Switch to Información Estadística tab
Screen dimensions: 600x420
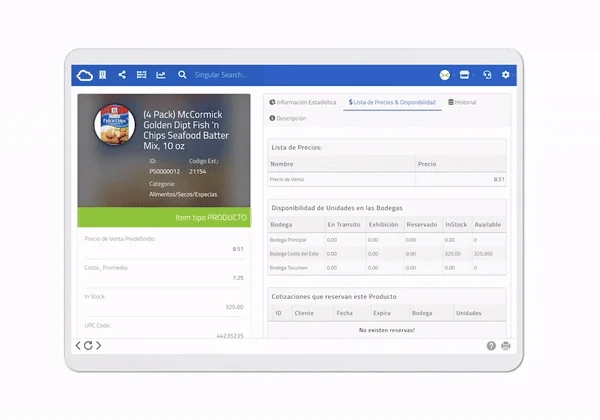click(303, 102)
